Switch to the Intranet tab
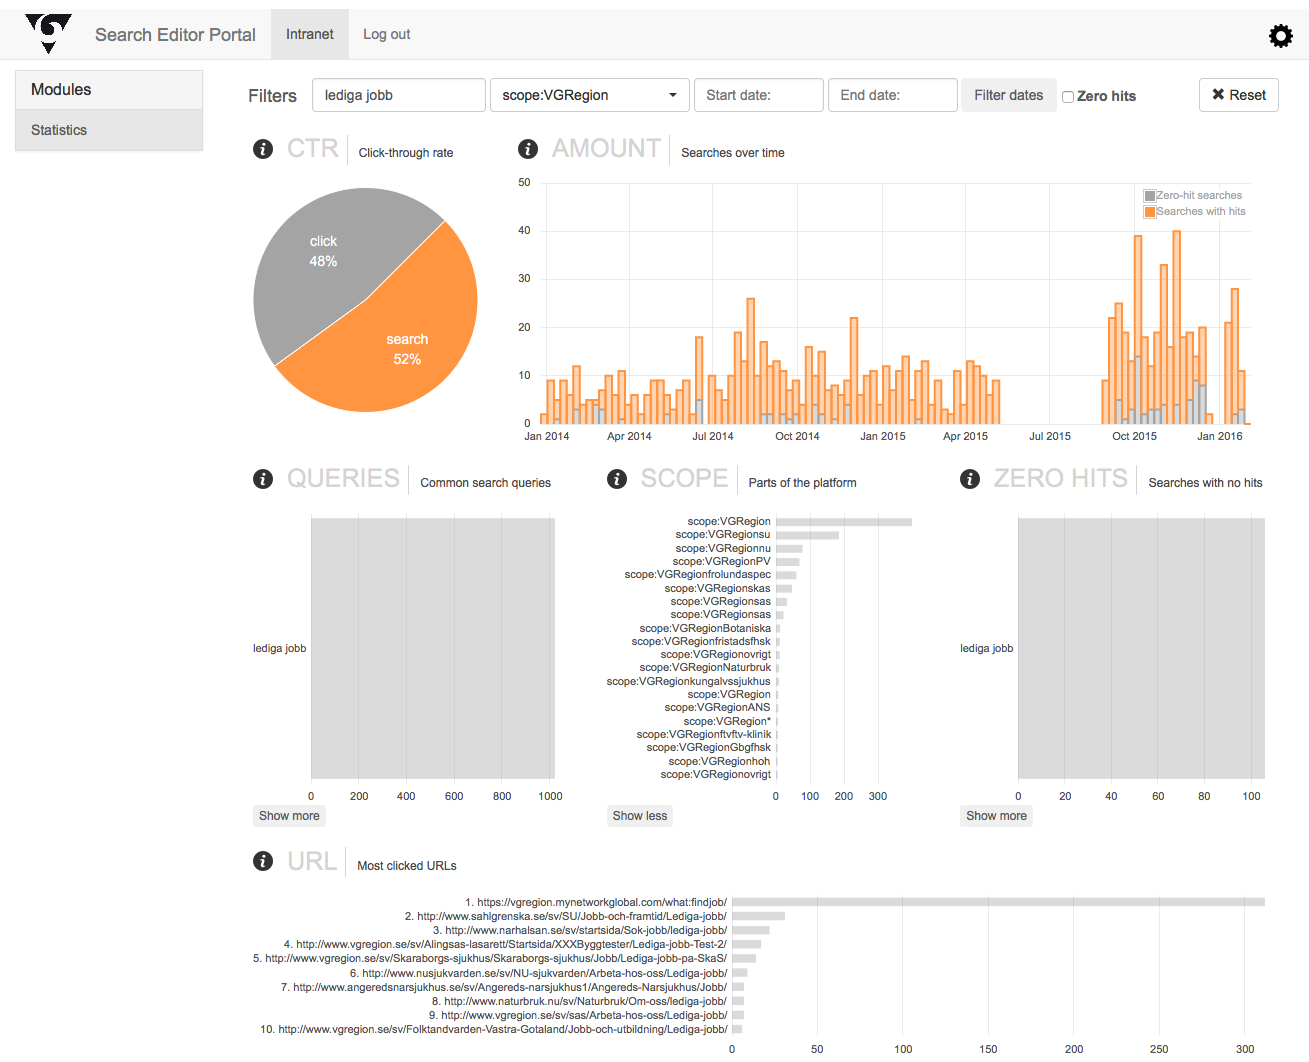 (309, 34)
